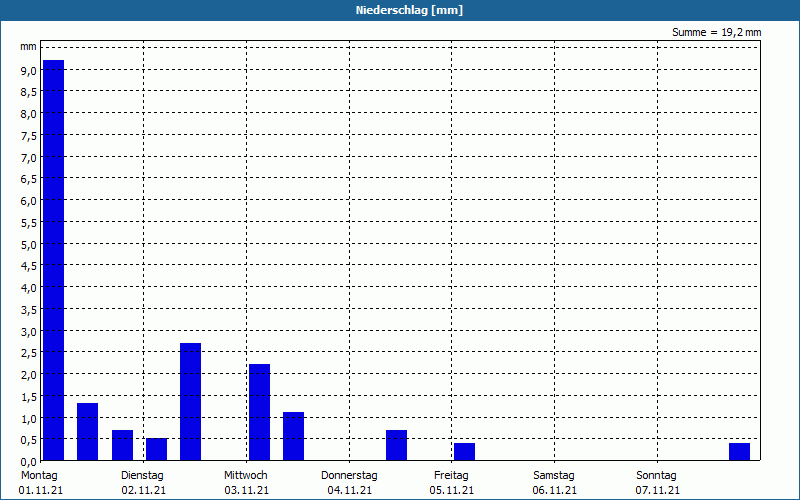Click the 7,5 y-axis value
800x500 pixels.
pos(29,136)
